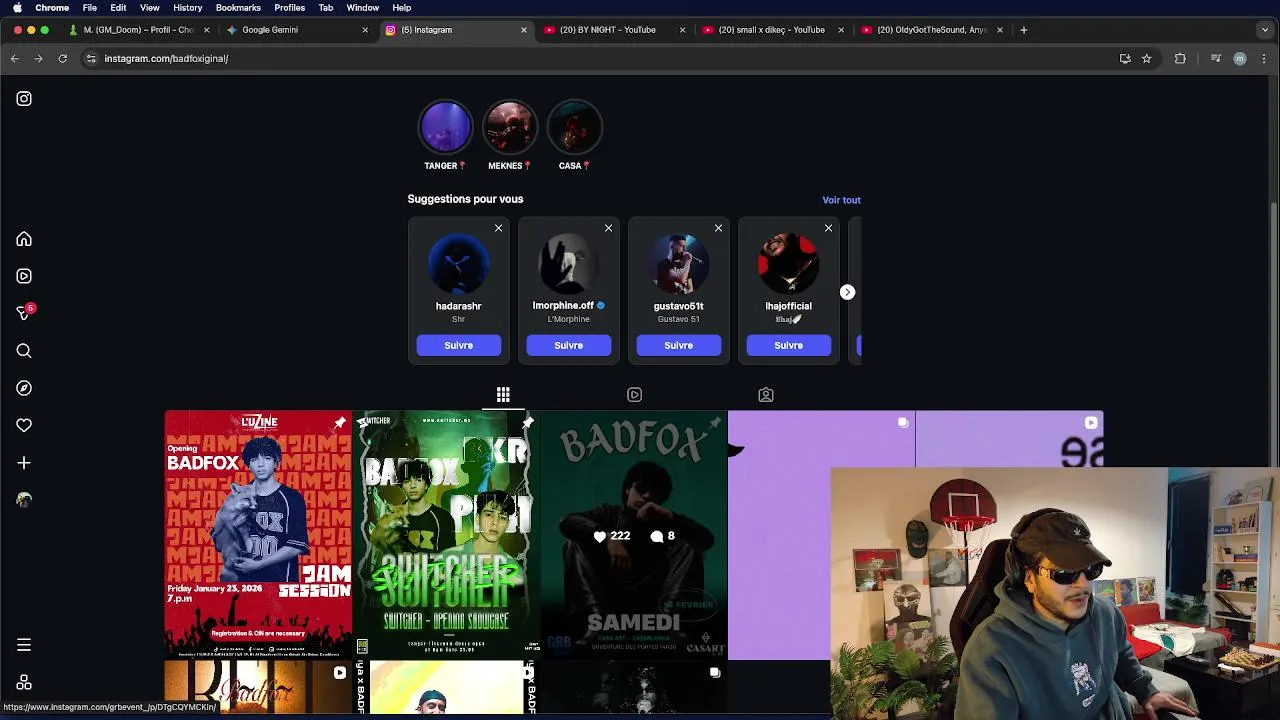Open lmorphine.off username link
This screenshot has height=720, width=1280.
pos(563,306)
